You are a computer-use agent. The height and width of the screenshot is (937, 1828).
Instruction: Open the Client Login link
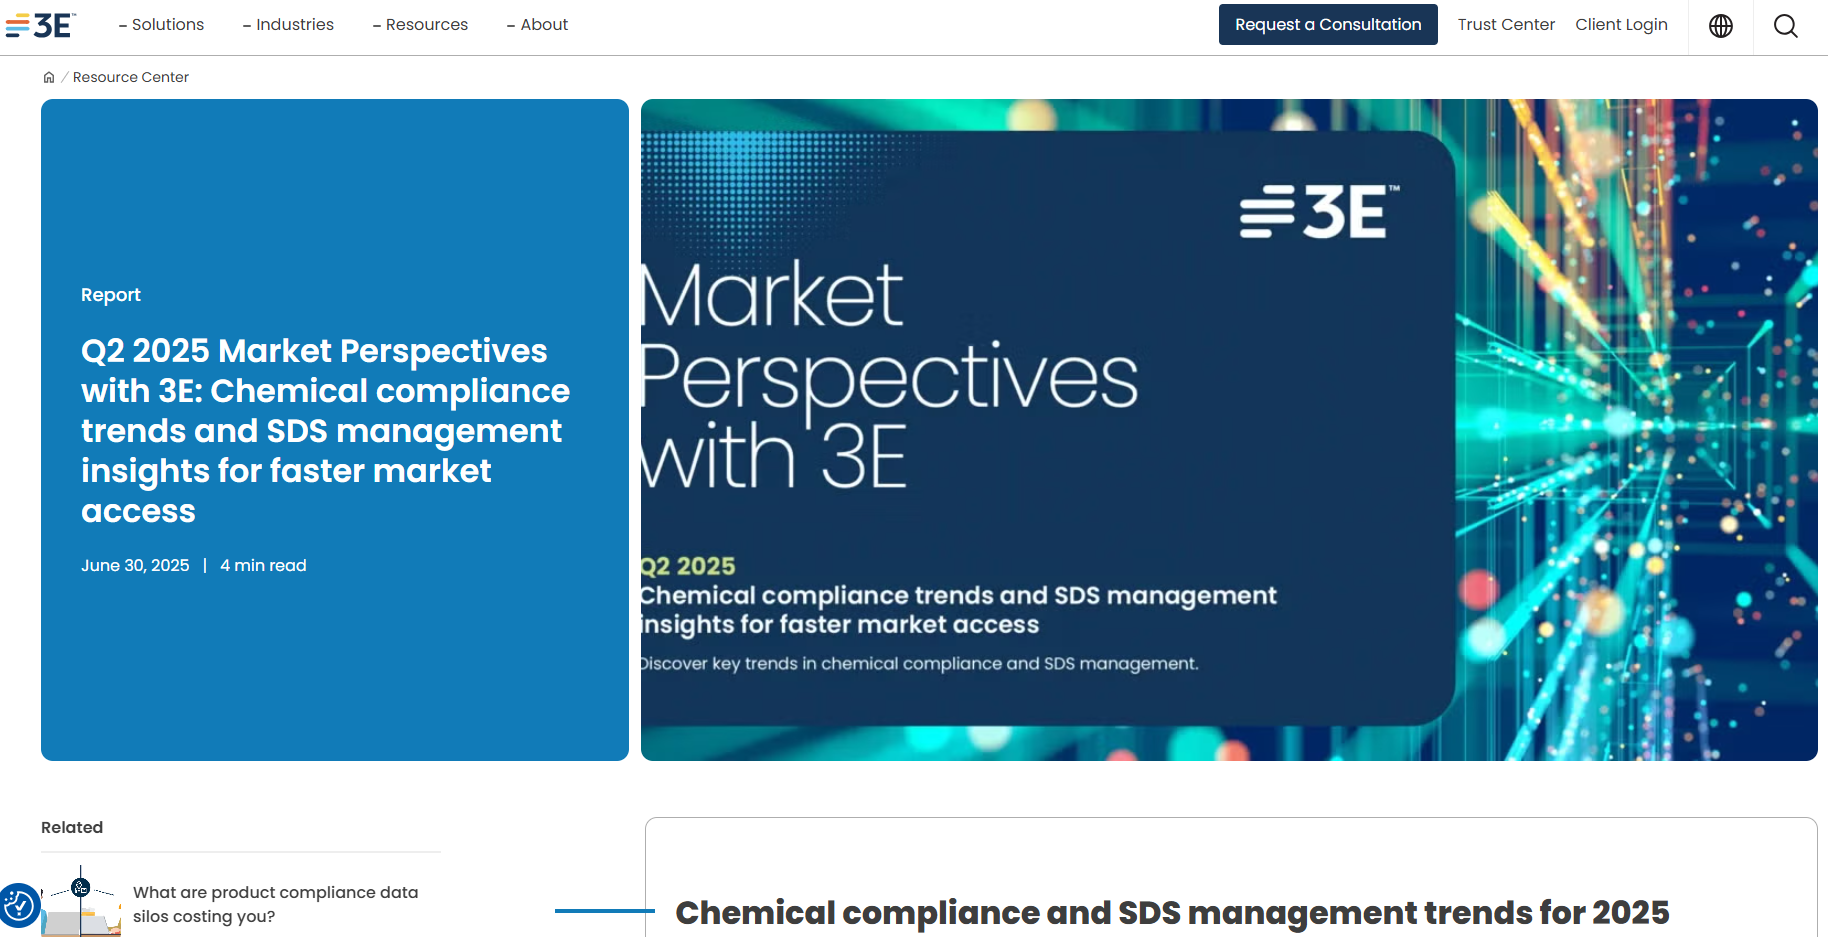(x=1621, y=25)
